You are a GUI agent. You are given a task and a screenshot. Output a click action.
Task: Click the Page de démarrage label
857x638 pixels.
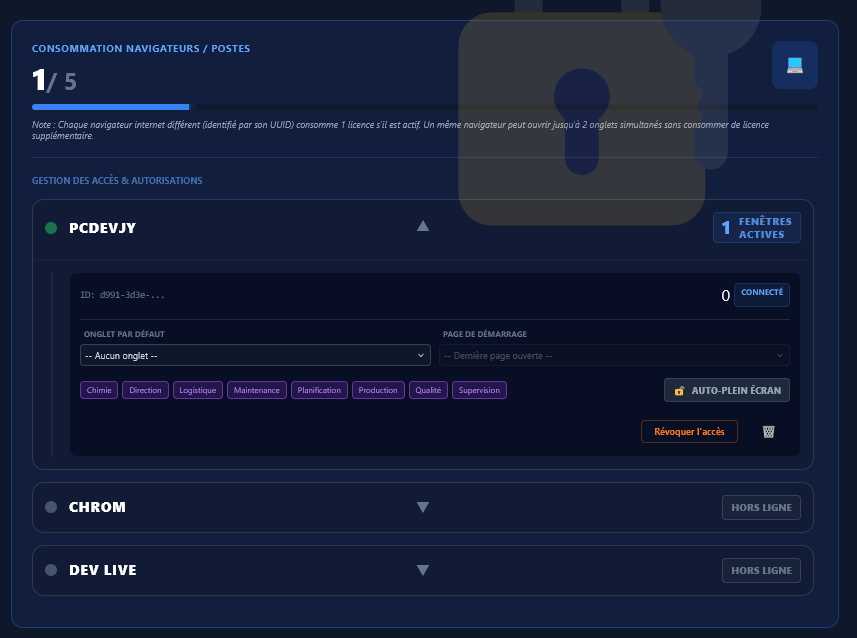point(485,334)
